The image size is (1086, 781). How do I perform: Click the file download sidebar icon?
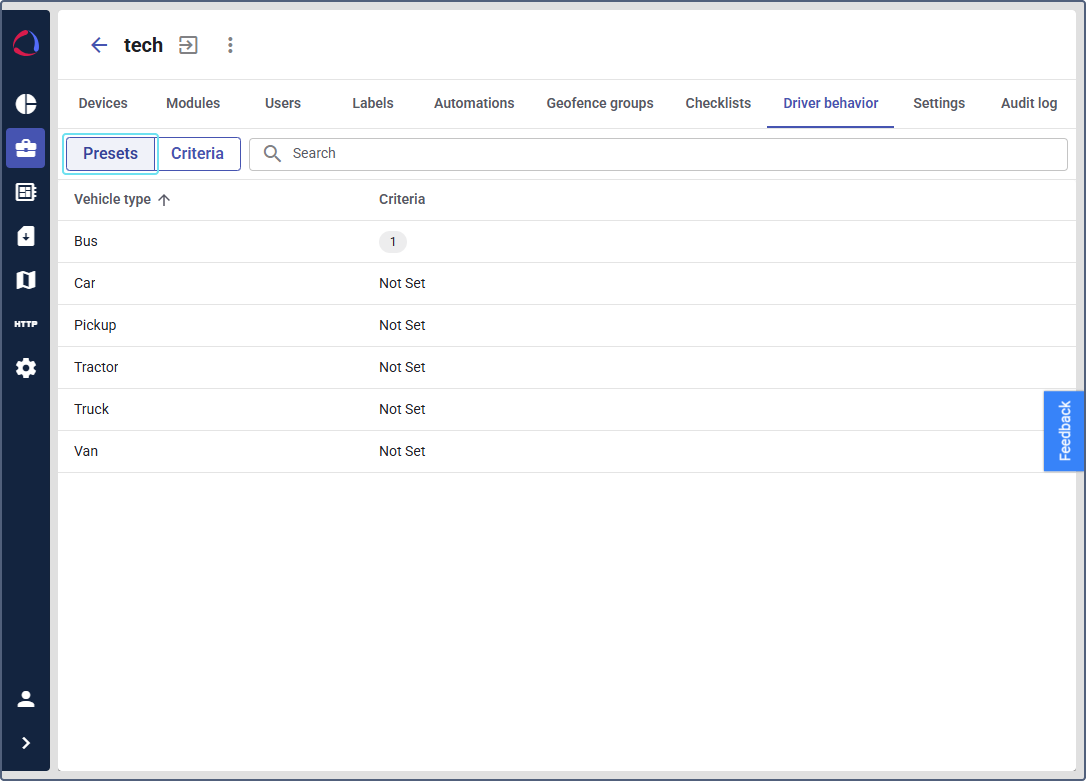coord(26,236)
